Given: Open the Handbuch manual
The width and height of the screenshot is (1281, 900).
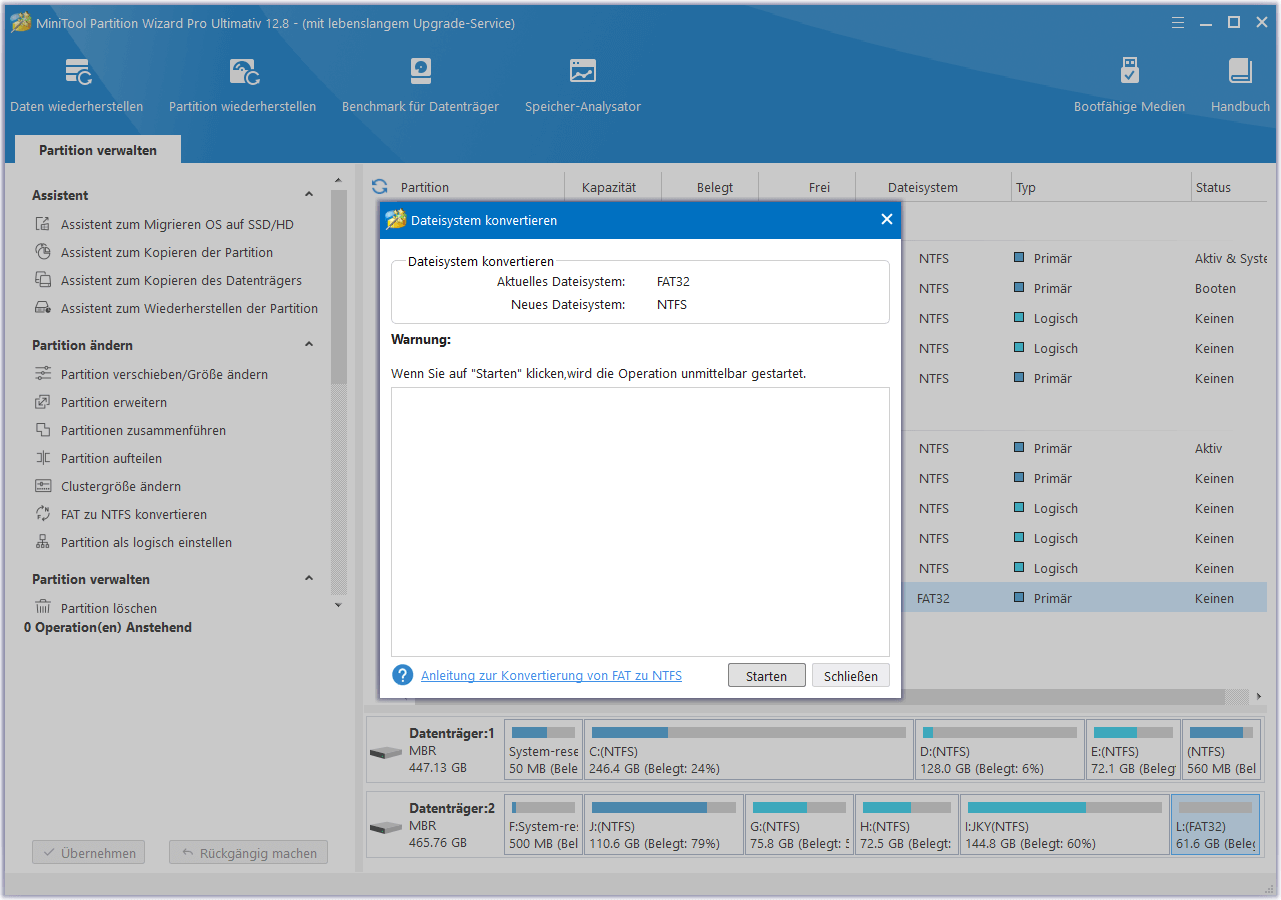Looking at the screenshot, I should (1240, 85).
